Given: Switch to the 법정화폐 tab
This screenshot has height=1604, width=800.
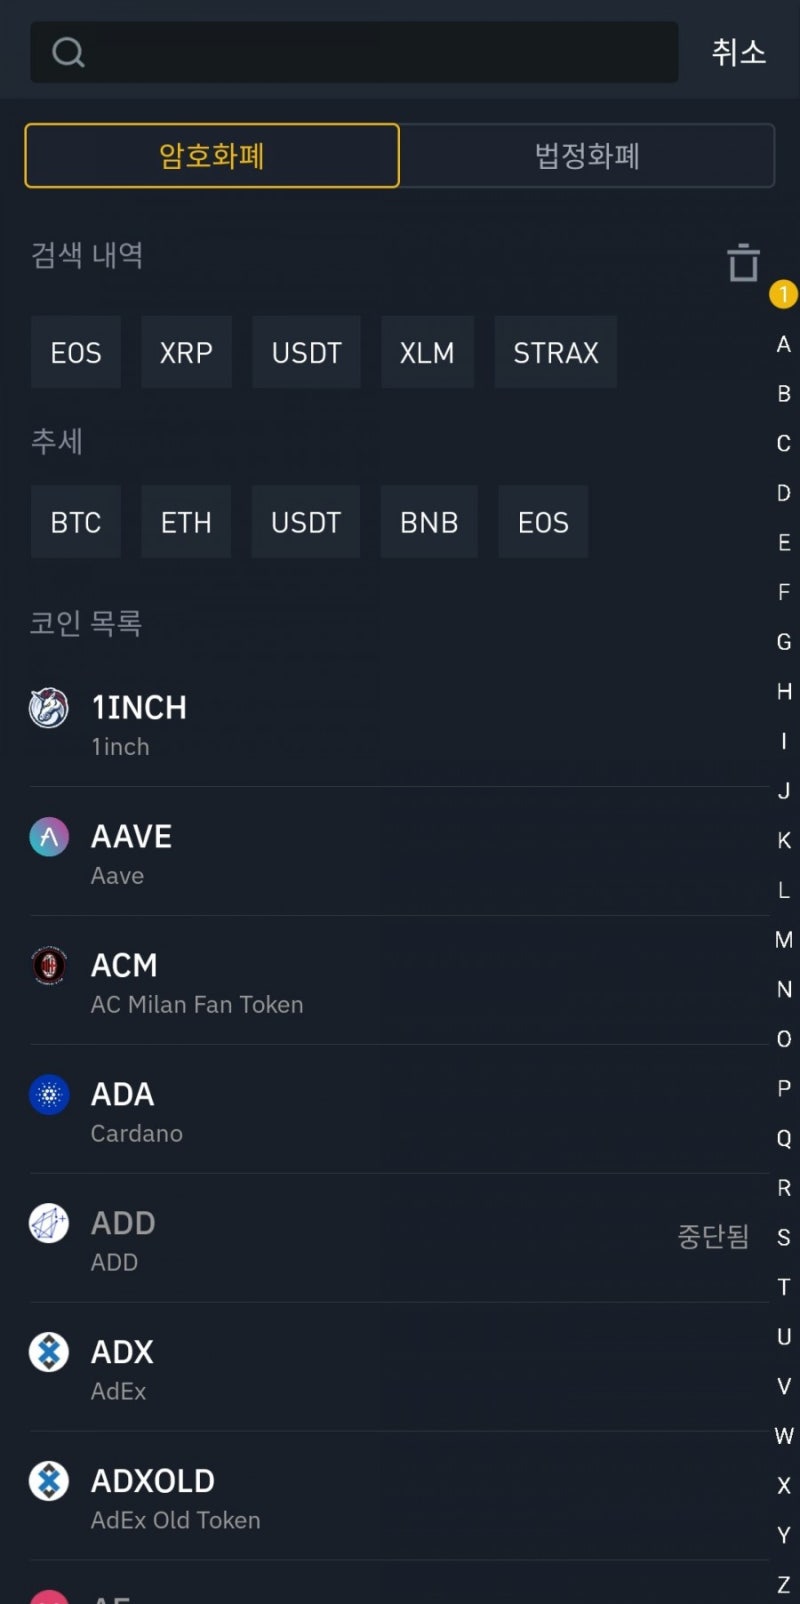Looking at the screenshot, I should tap(587, 156).
